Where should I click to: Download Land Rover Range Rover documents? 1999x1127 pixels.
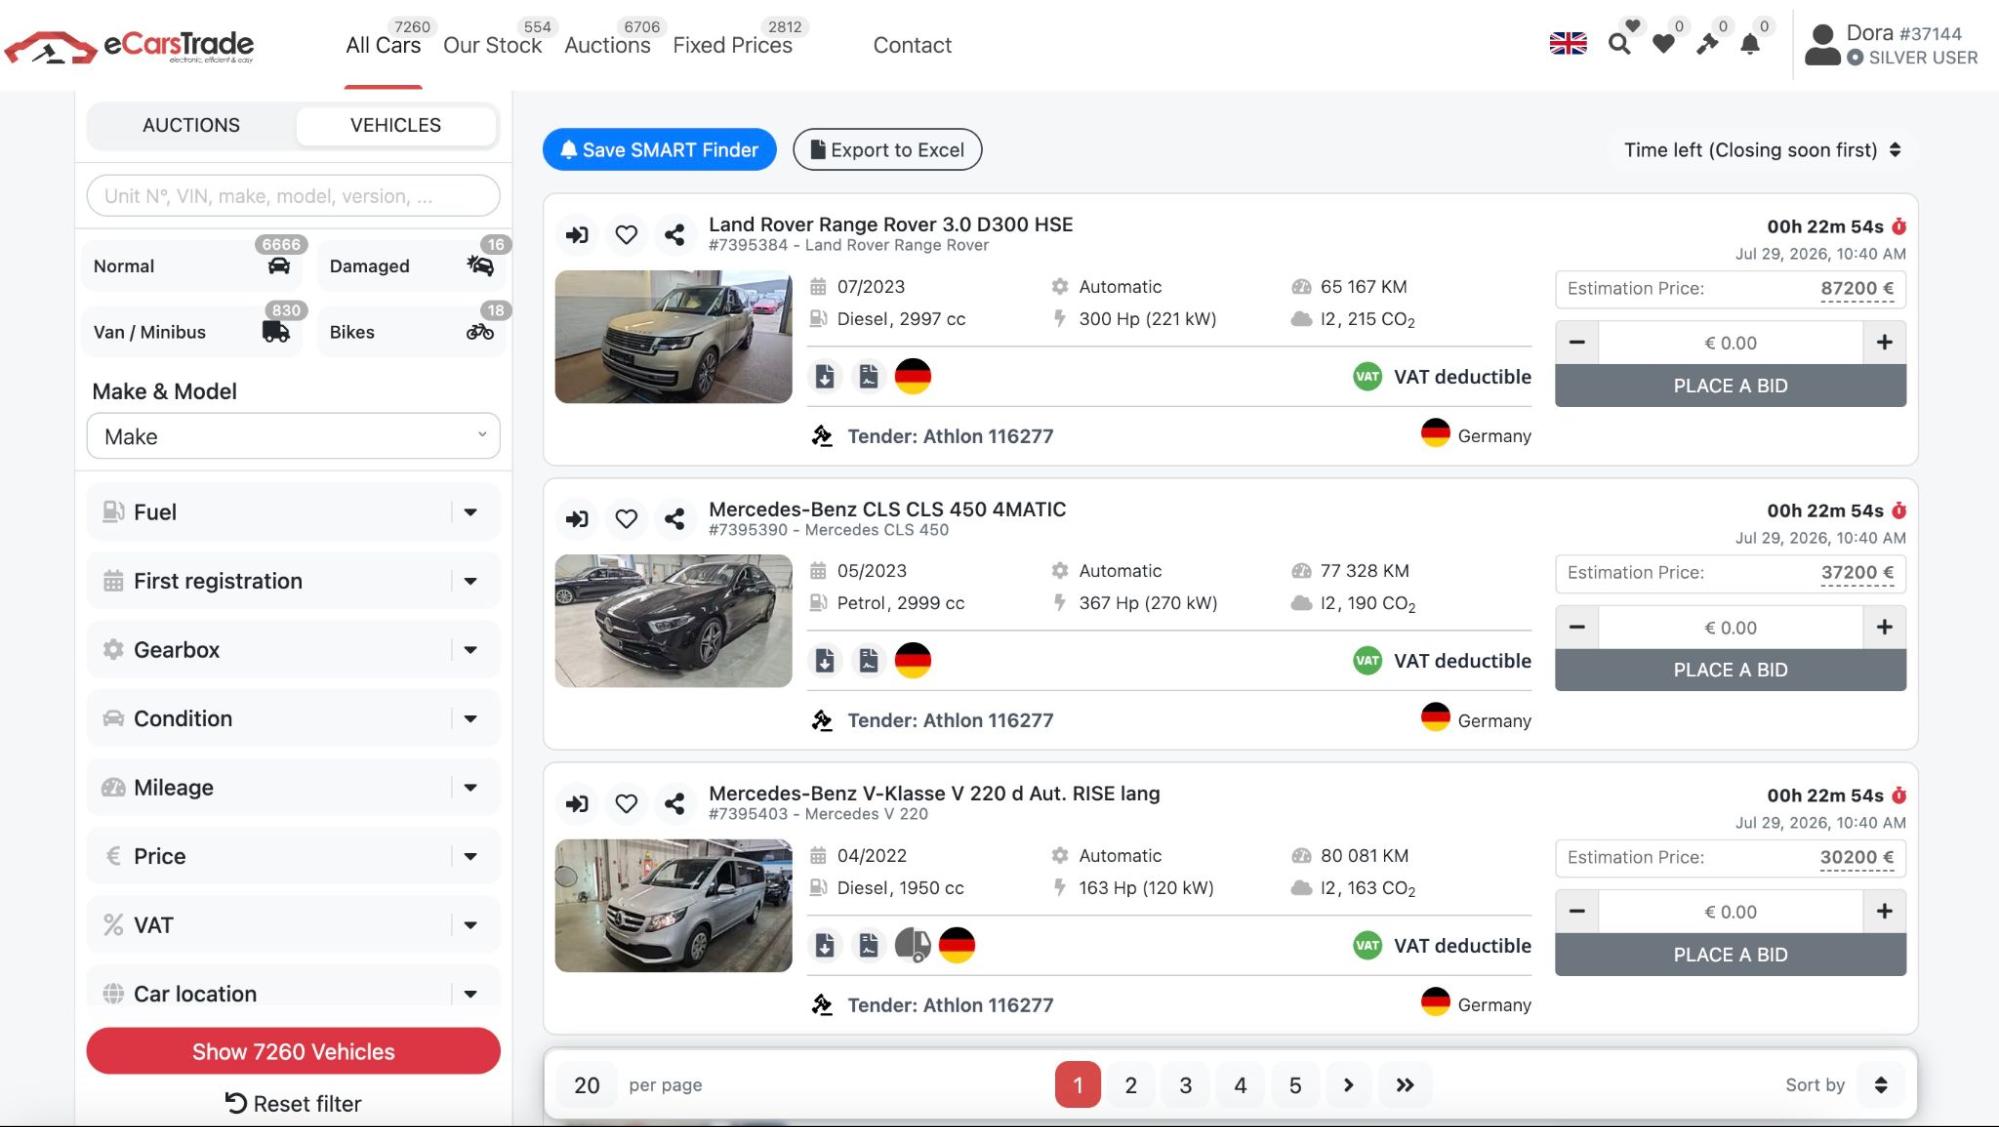[824, 377]
